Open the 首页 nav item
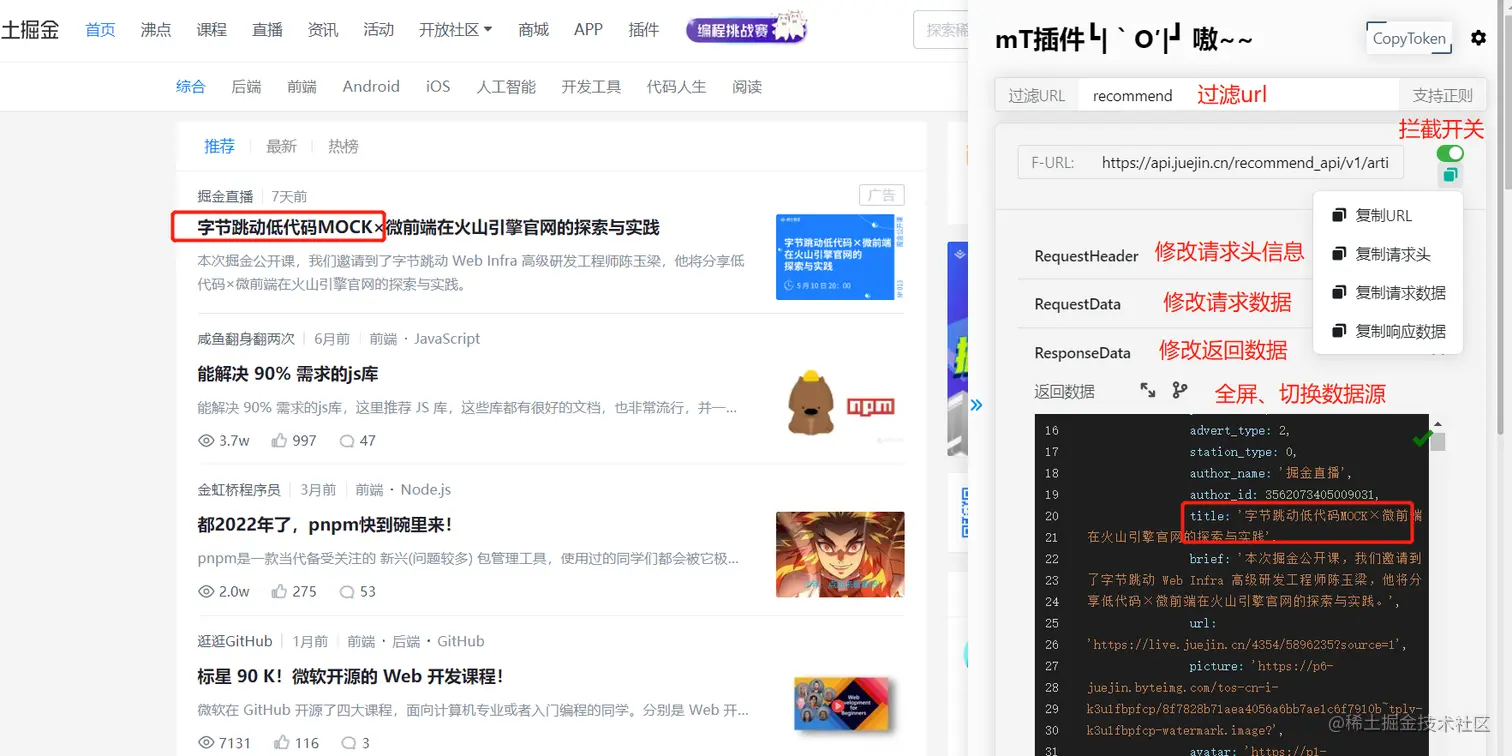Image resolution: width=1512 pixels, height=756 pixels. (x=100, y=29)
